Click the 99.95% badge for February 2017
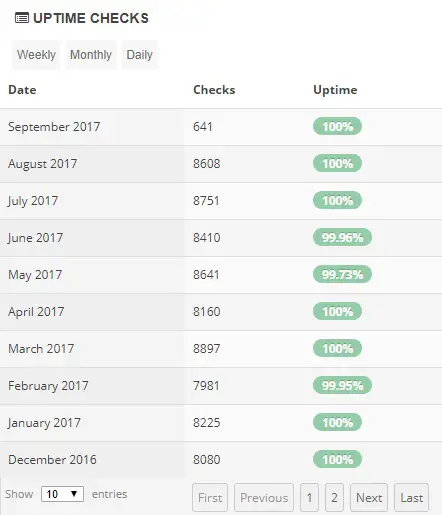Image resolution: width=442 pixels, height=515 pixels. (x=342, y=385)
